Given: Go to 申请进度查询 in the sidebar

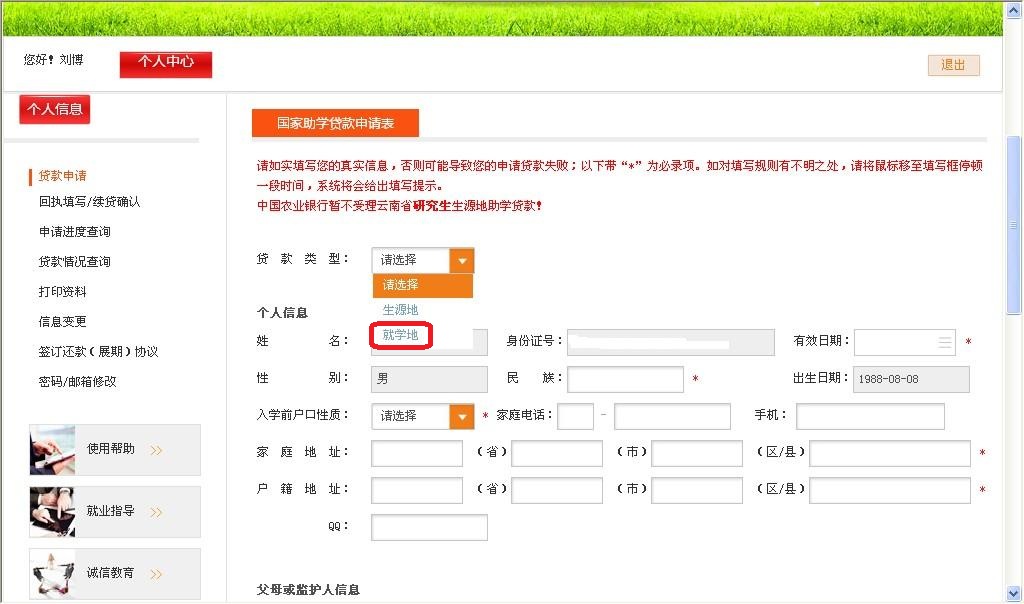Looking at the screenshot, I should (74, 232).
